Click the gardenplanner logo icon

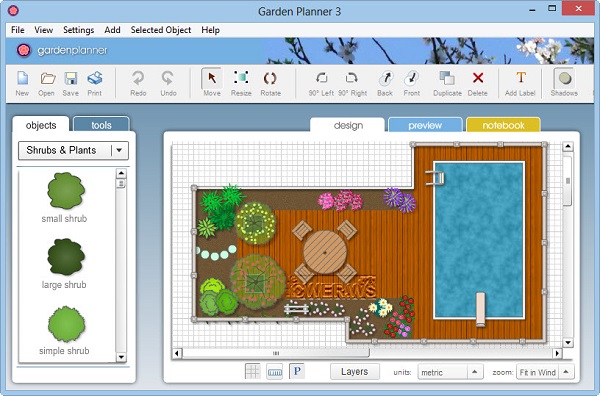tap(23, 50)
